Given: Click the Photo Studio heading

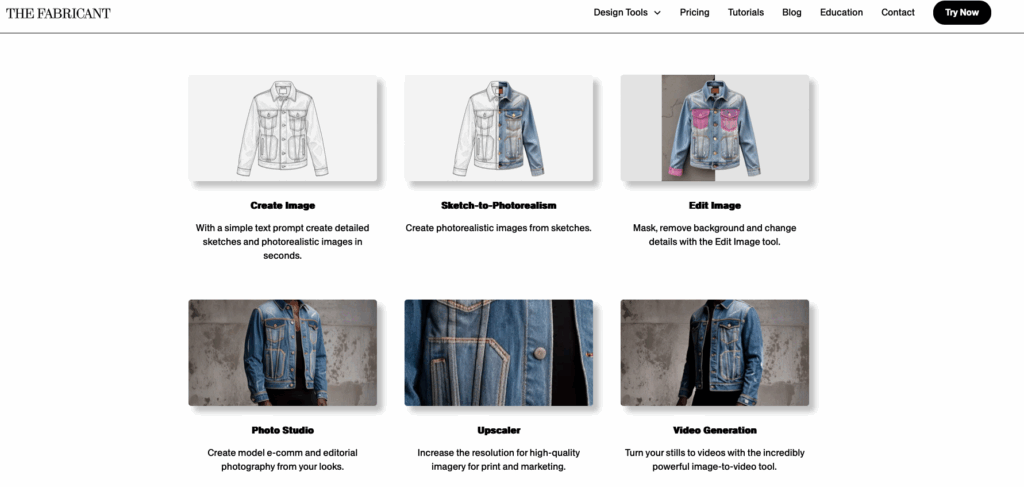Looking at the screenshot, I should [x=283, y=430].
